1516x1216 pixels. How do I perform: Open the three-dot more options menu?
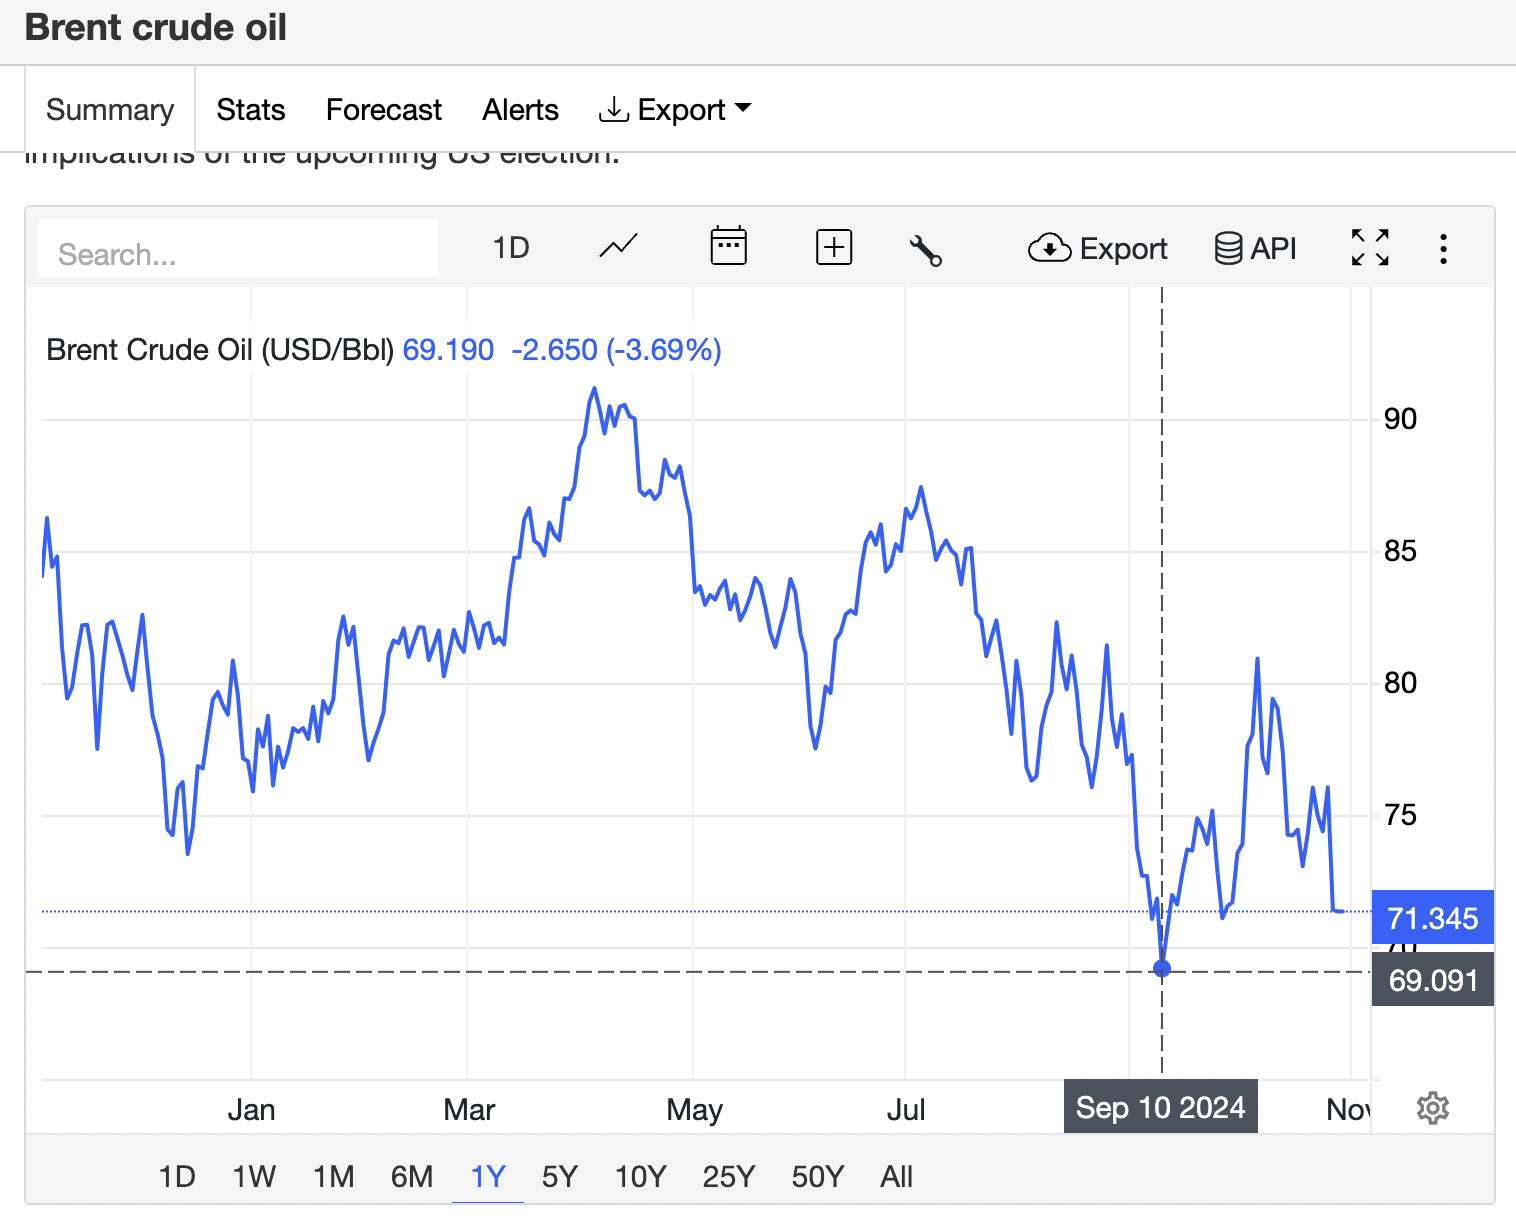(1443, 248)
